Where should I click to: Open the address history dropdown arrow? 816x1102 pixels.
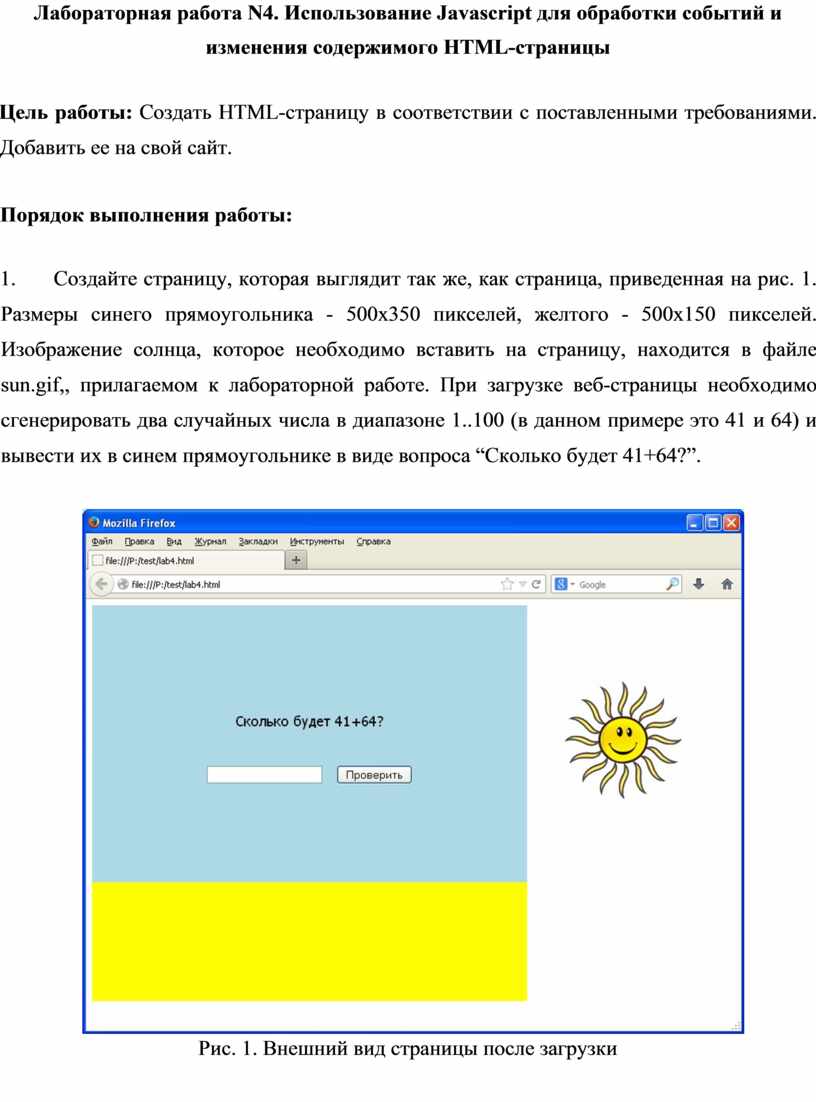click(522, 584)
